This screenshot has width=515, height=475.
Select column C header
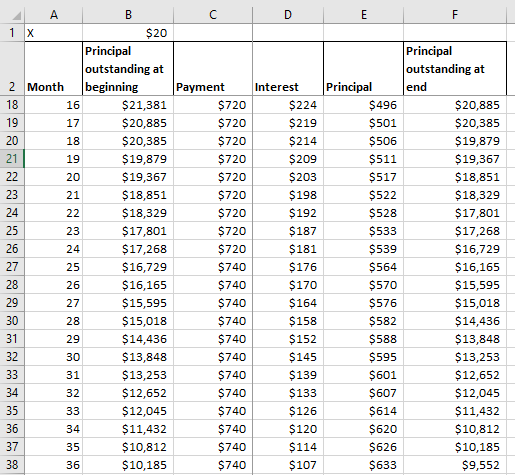[x=213, y=15]
